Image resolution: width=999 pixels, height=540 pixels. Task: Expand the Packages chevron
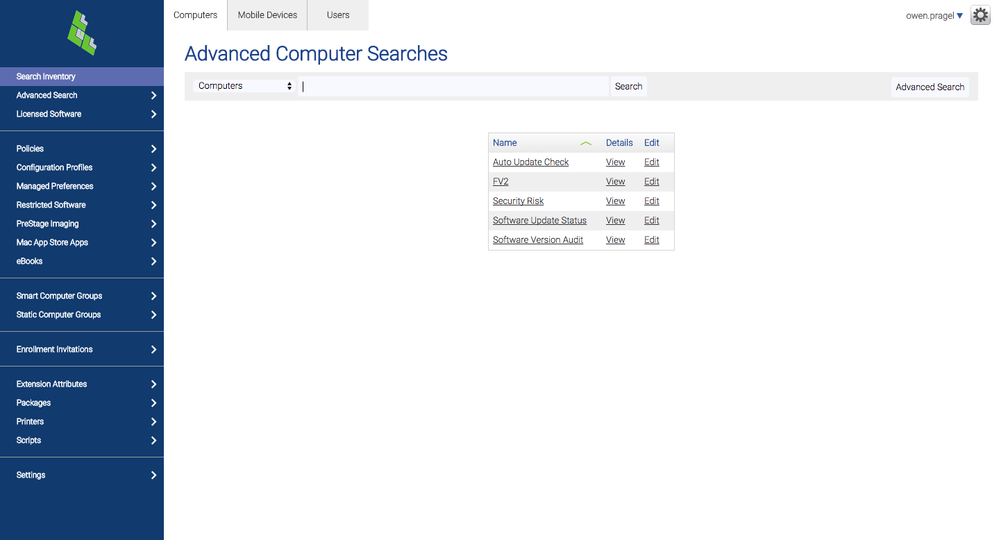coord(154,403)
